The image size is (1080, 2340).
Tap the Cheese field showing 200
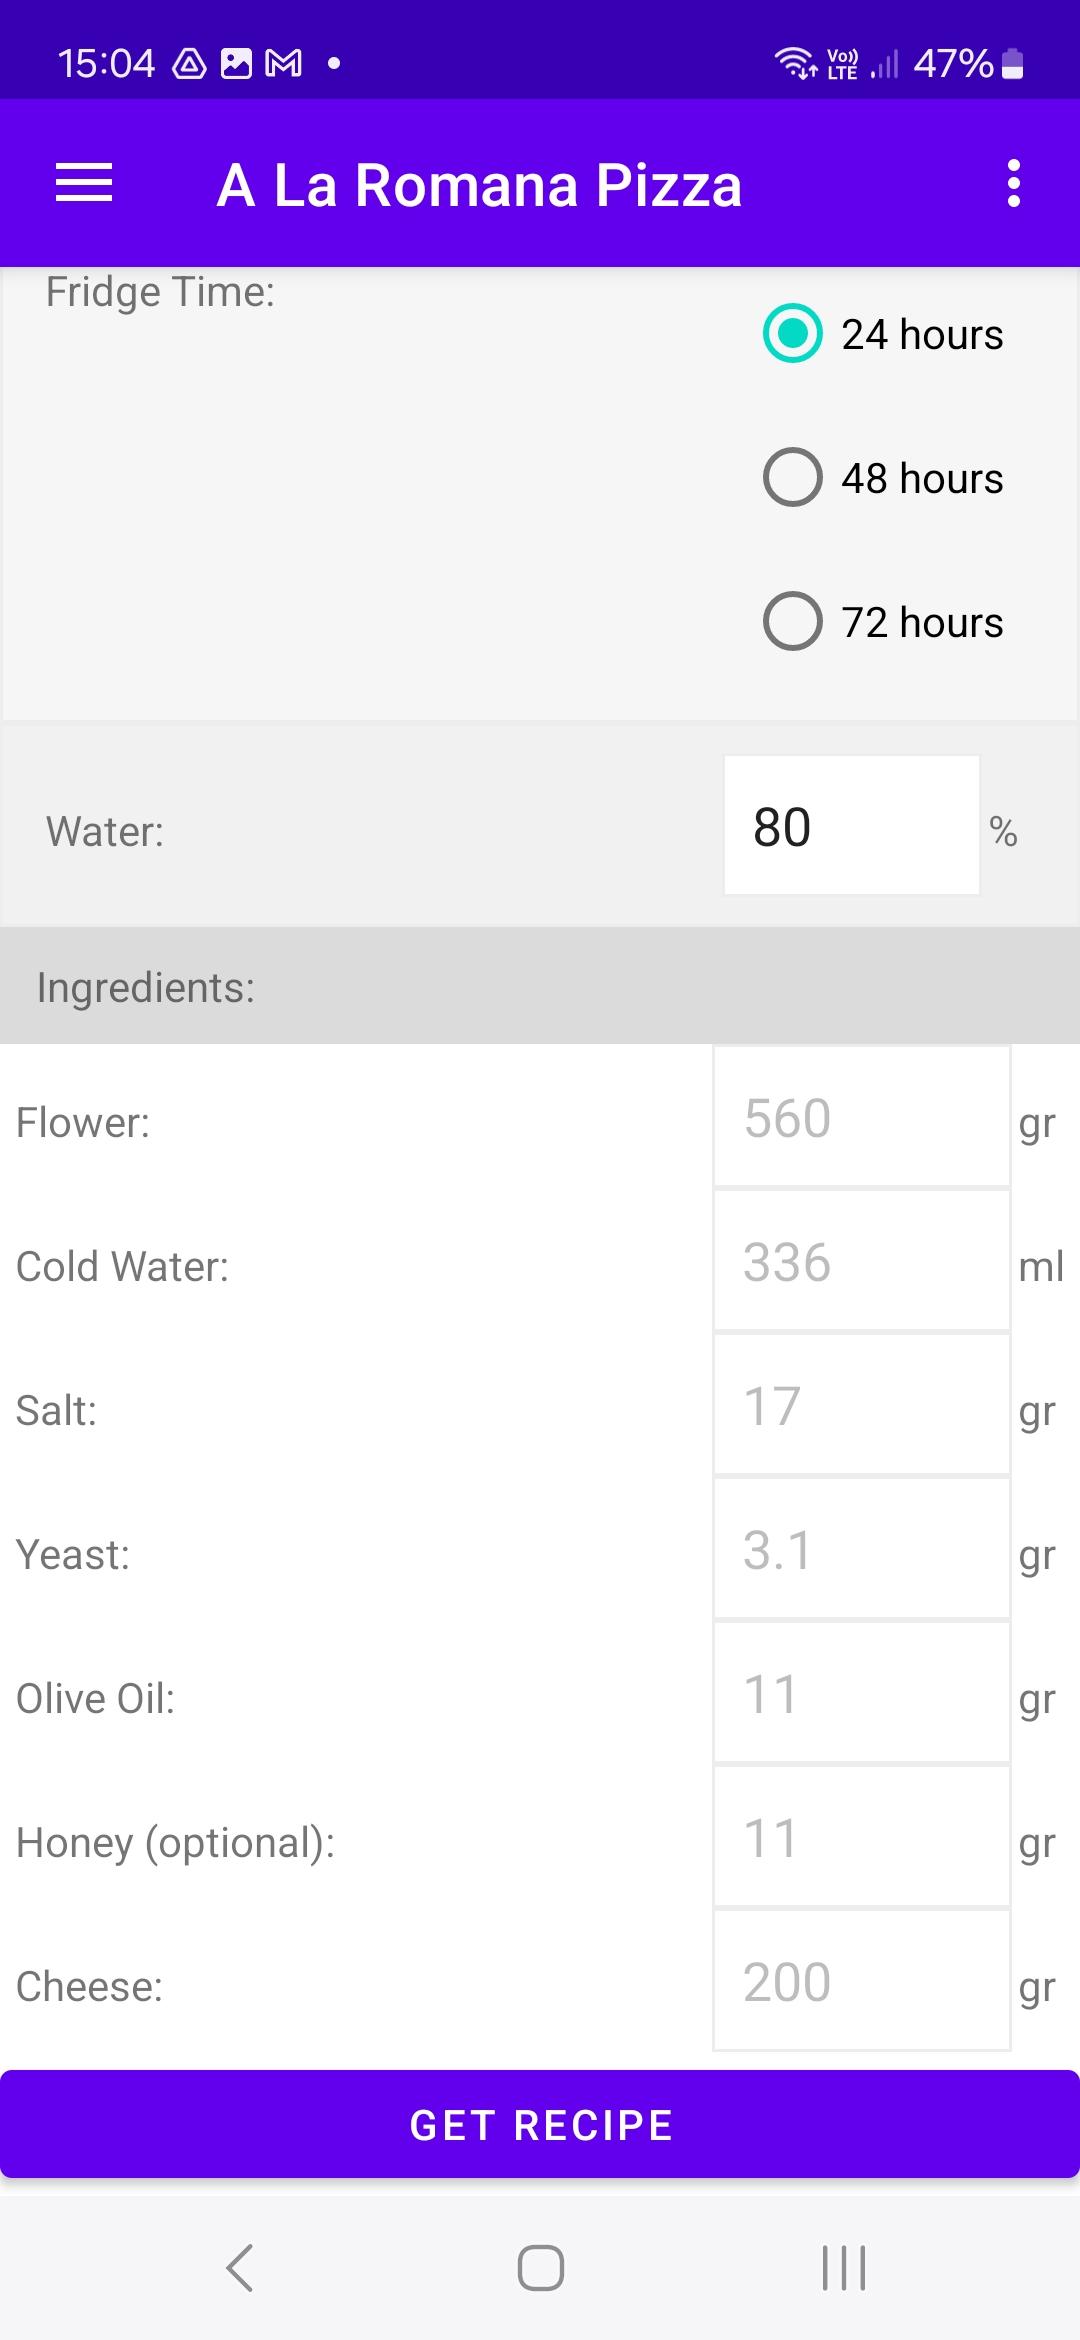[861, 1981]
